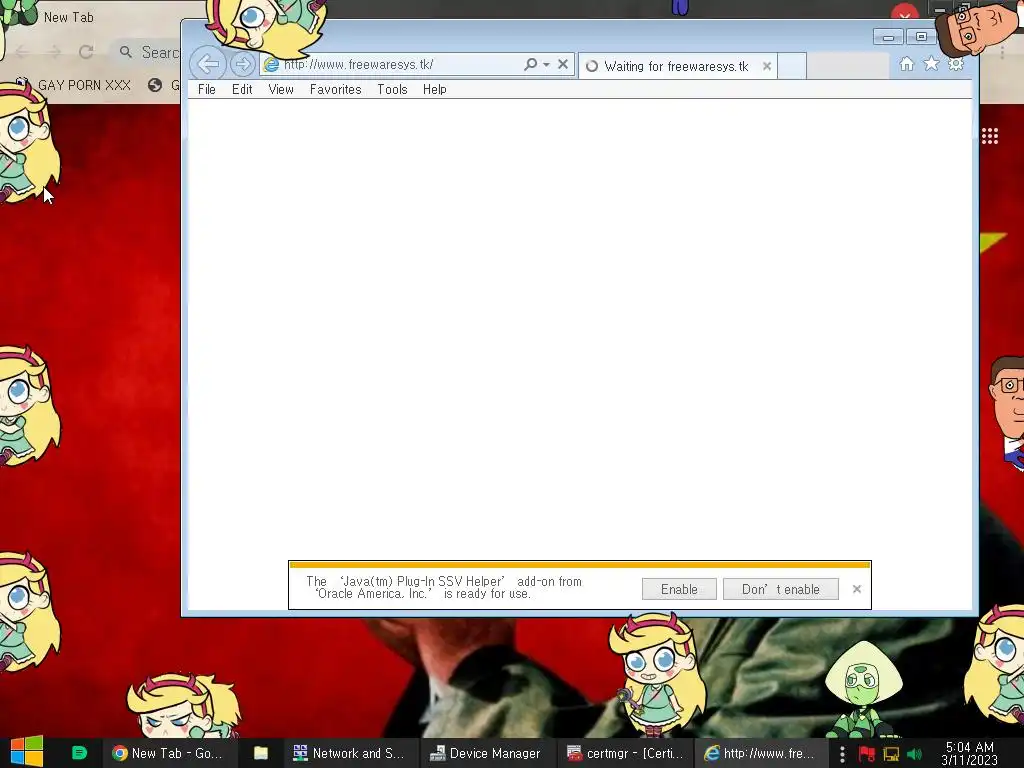Open the volume speaker tray icon
This screenshot has width=1024, height=768.
click(914, 754)
